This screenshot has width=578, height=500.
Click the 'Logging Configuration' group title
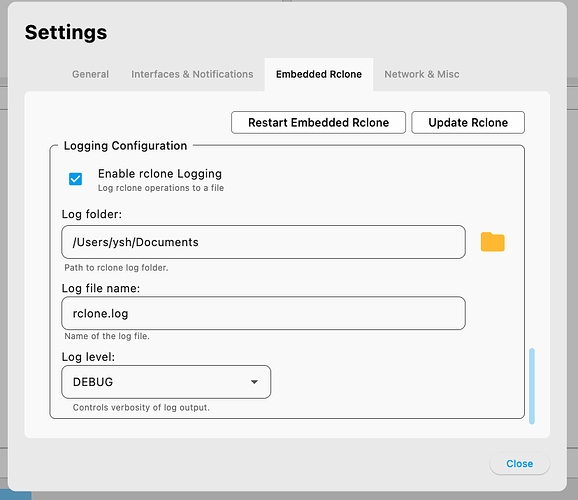click(x=125, y=146)
